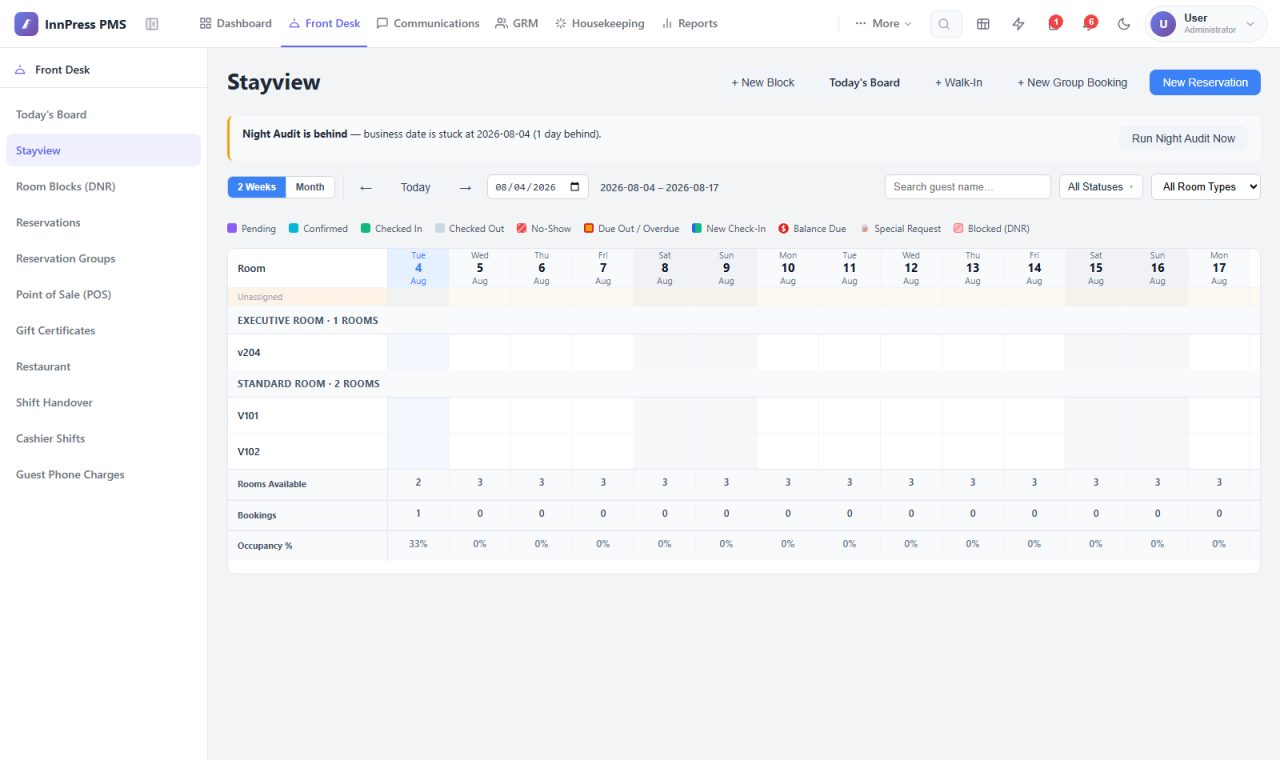Click the + New Block button

point(763,83)
